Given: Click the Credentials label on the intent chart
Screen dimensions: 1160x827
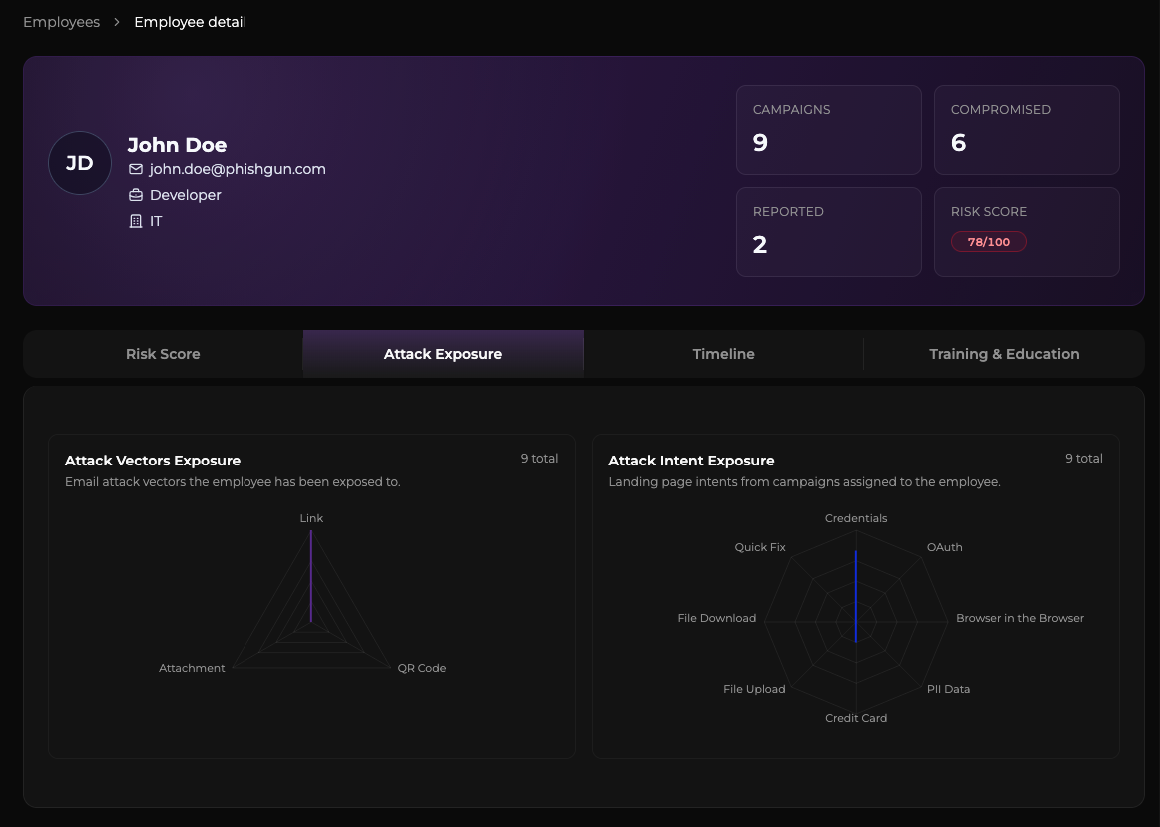Looking at the screenshot, I should pyautogui.click(x=856, y=518).
